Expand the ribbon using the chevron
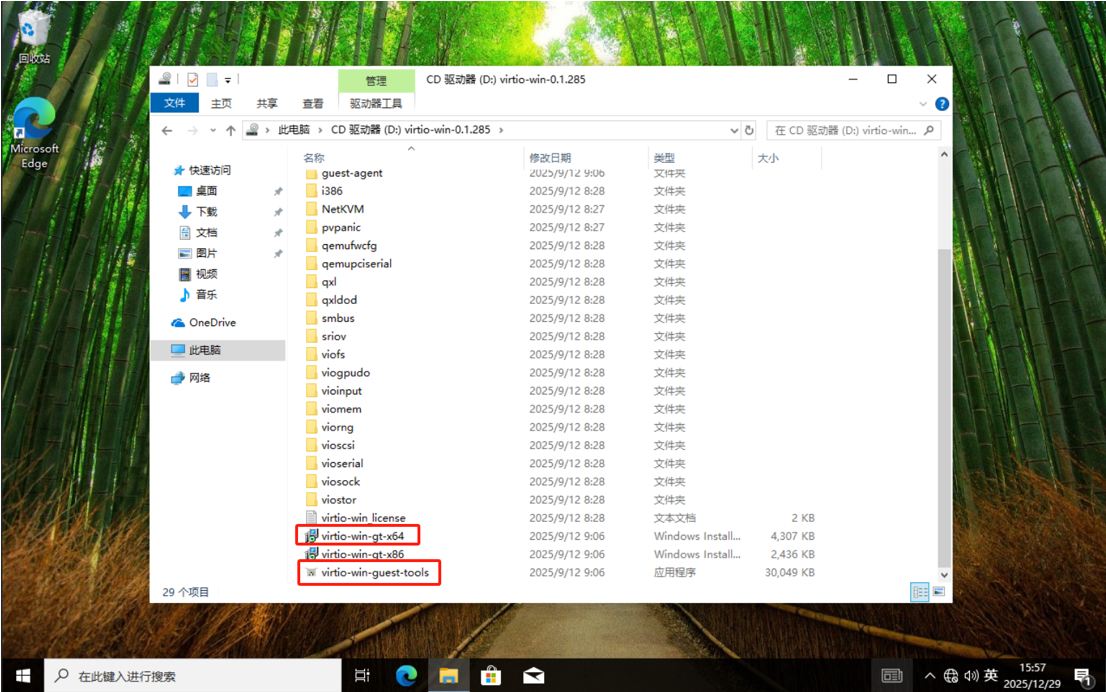This screenshot has height=692, width=1106. pyautogui.click(x=923, y=104)
